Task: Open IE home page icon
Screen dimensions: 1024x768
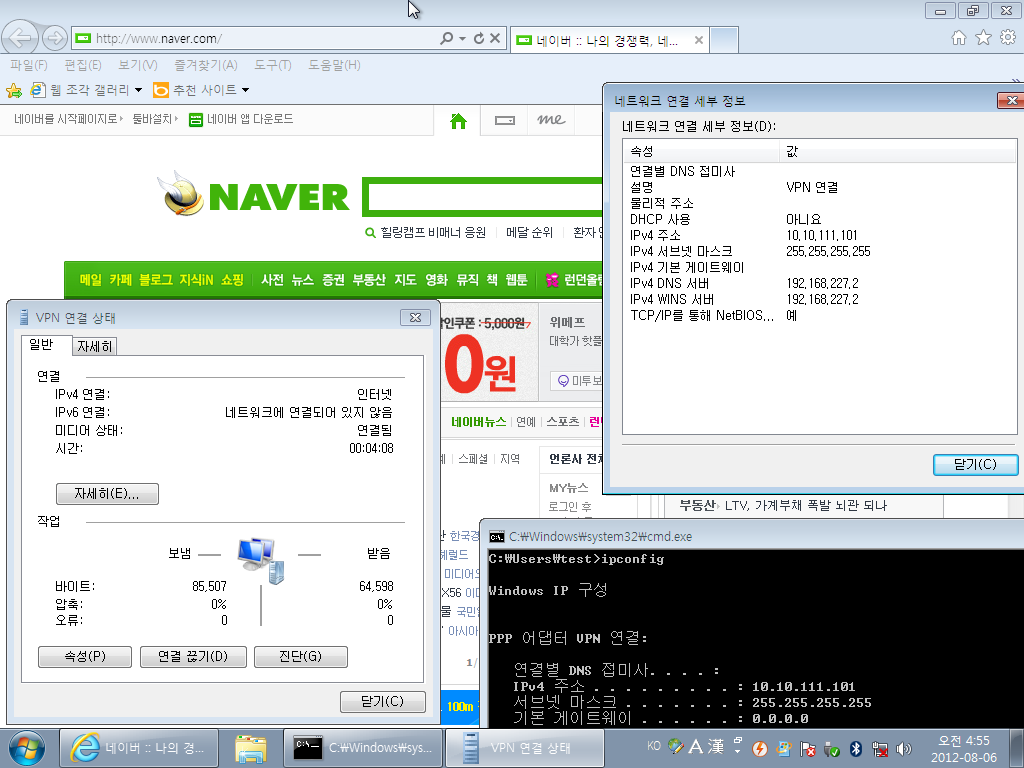Action: click(958, 38)
